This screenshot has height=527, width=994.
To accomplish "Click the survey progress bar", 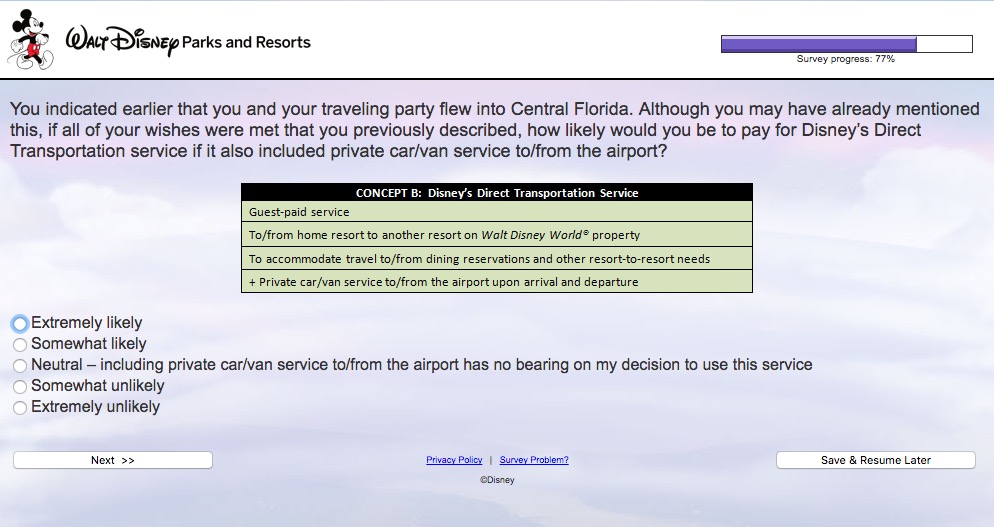I will [x=846, y=44].
